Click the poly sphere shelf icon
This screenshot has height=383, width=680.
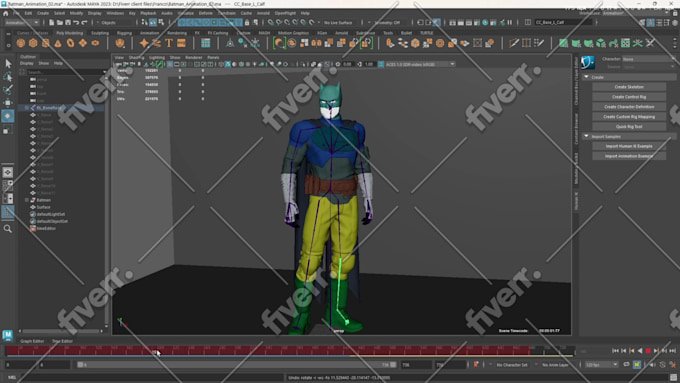pyautogui.click(x=21, y=43)
